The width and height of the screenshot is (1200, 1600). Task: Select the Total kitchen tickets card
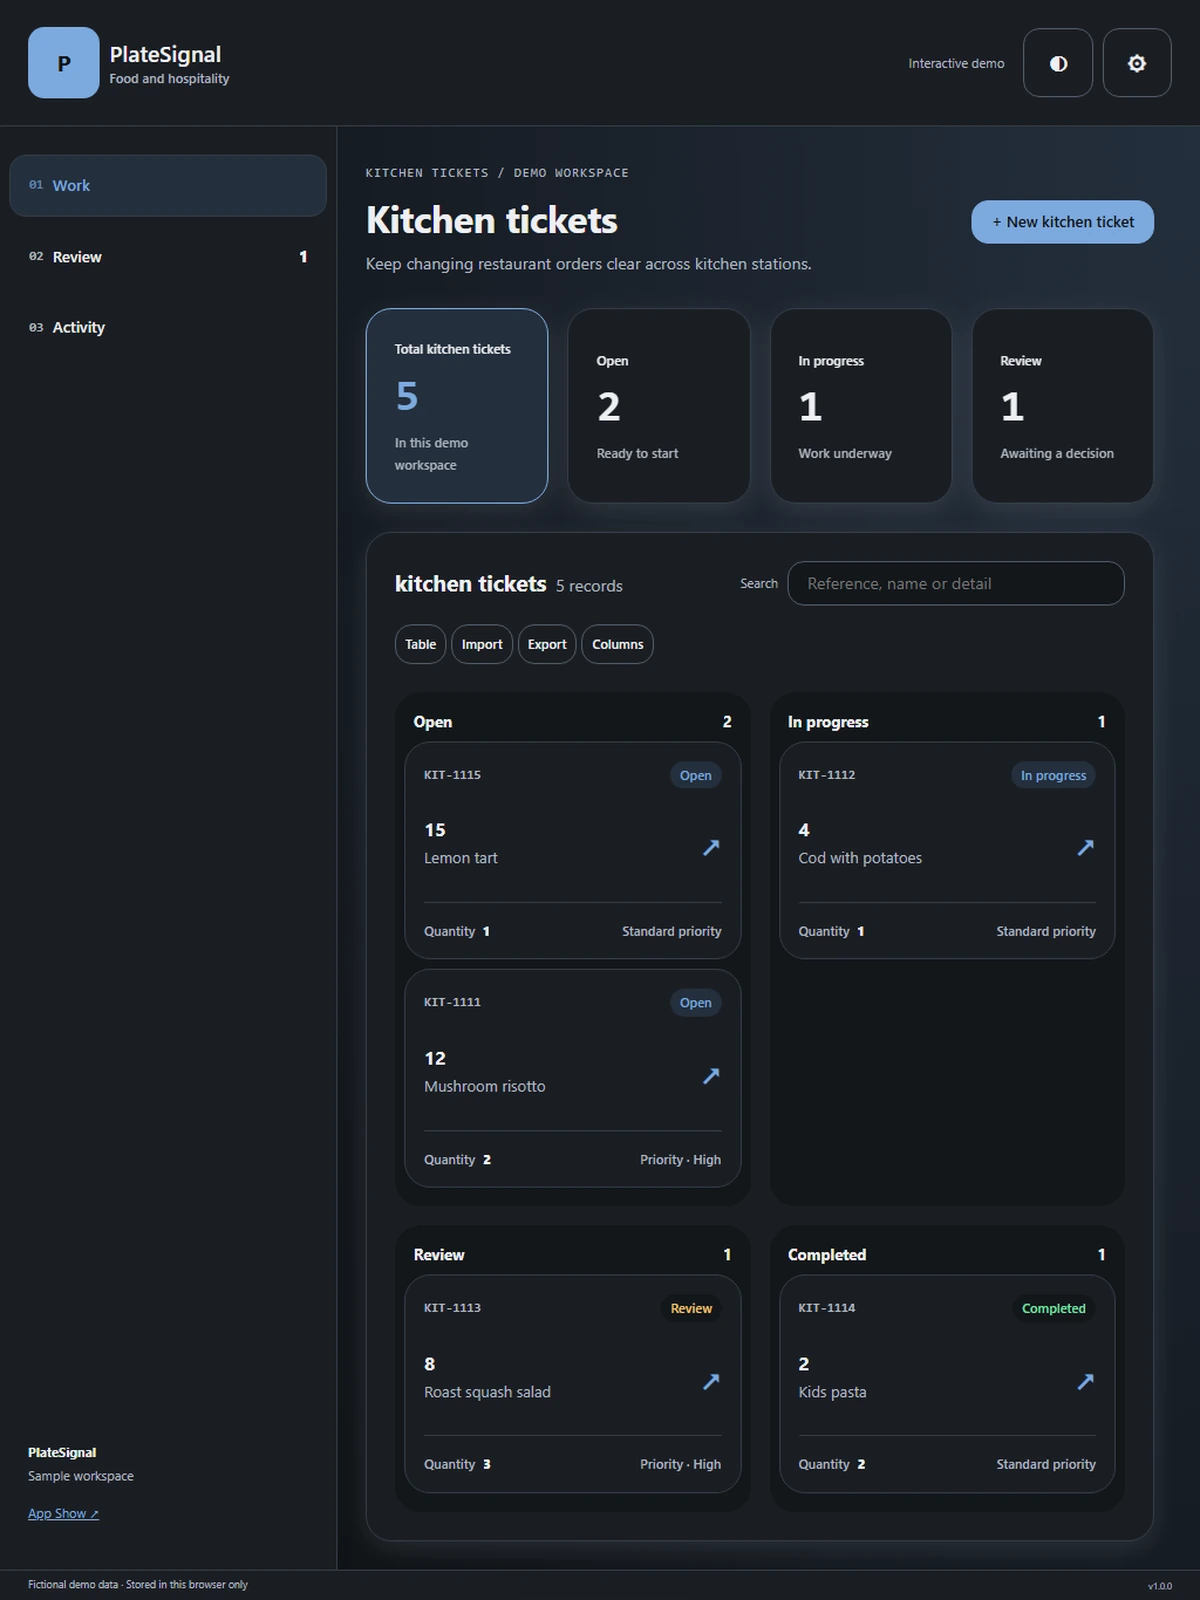(x=457, y=405)
